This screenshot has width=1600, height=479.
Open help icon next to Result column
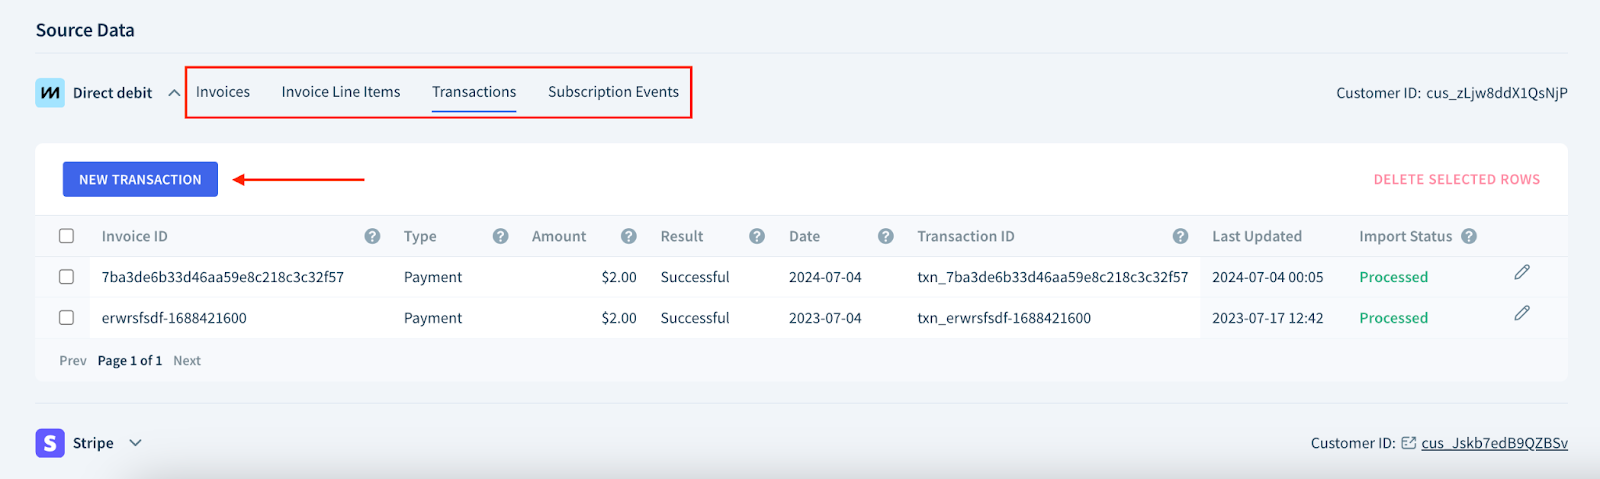(757, 236)
